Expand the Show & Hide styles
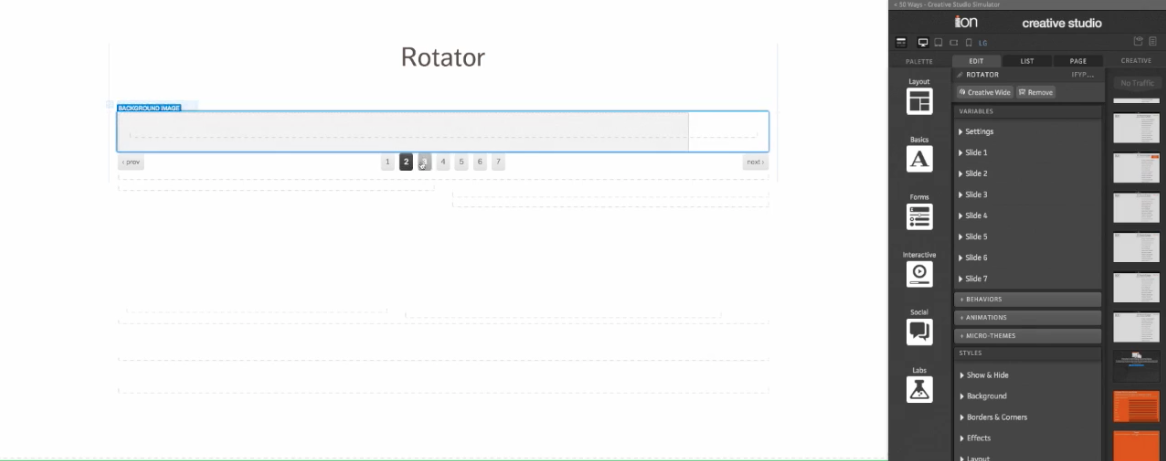The height and width of the screenshot is (461, 1166). click(987, 375)
